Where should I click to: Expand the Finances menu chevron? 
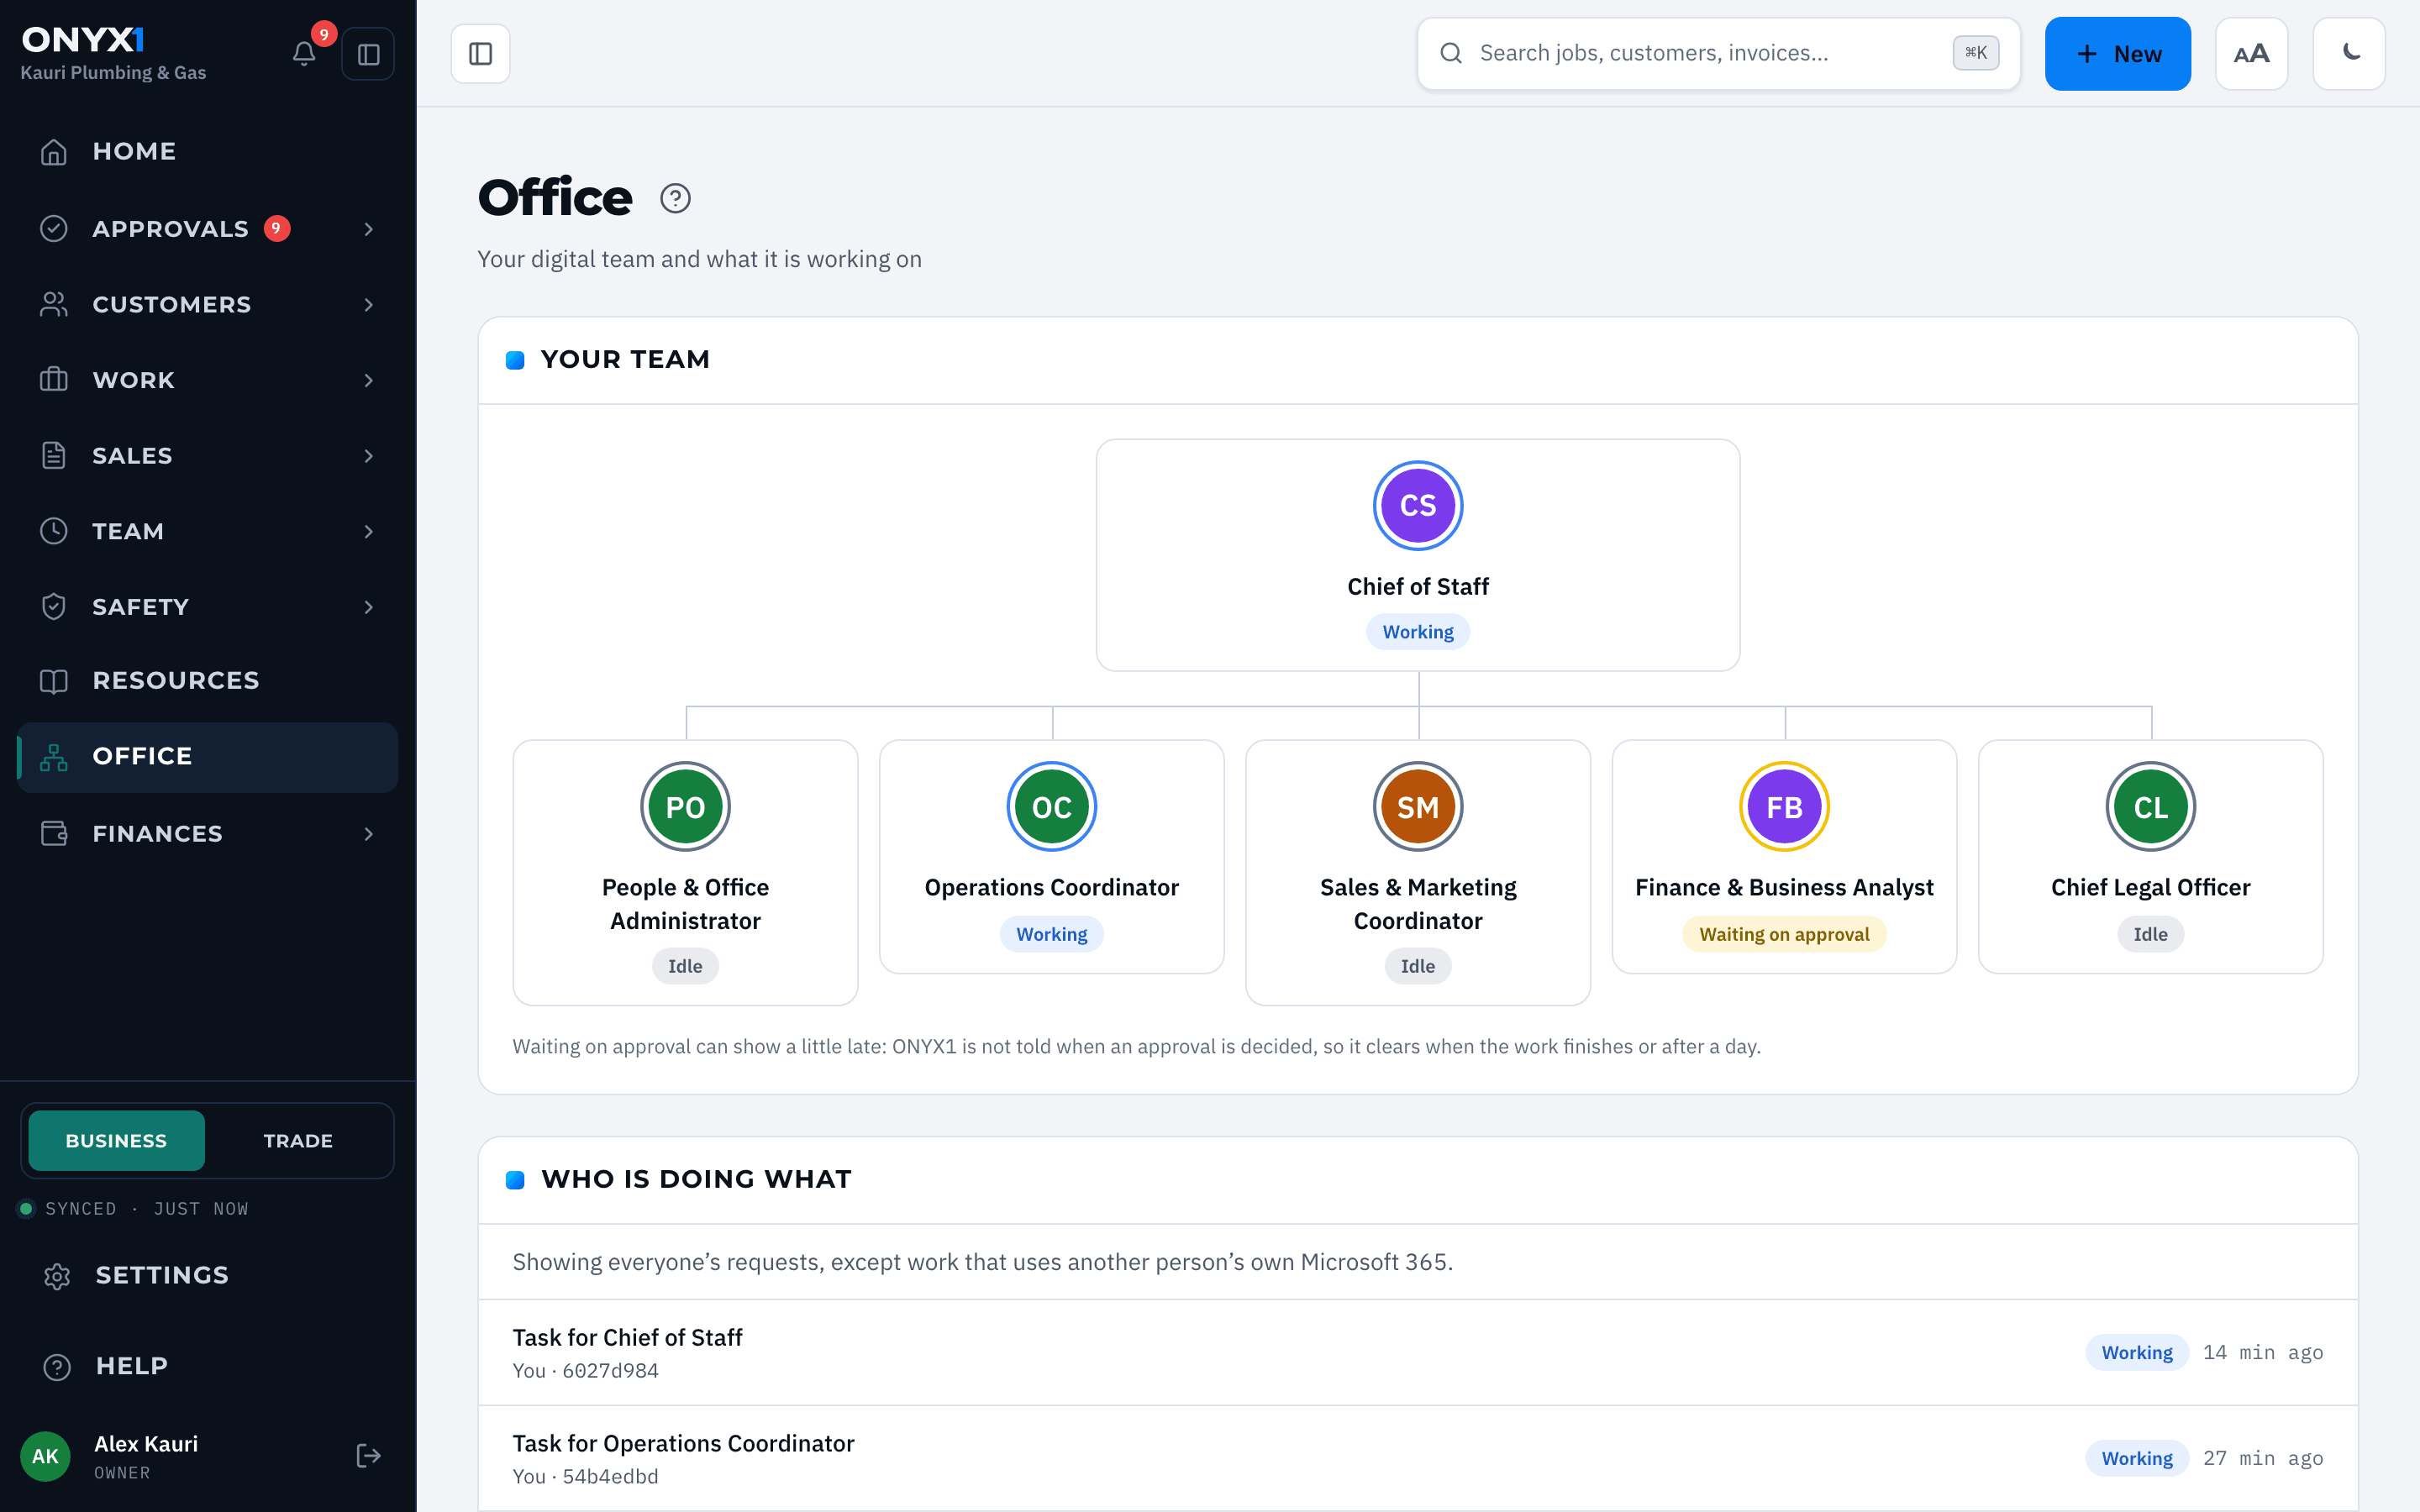pyautogui.click(x=369, y=834)
